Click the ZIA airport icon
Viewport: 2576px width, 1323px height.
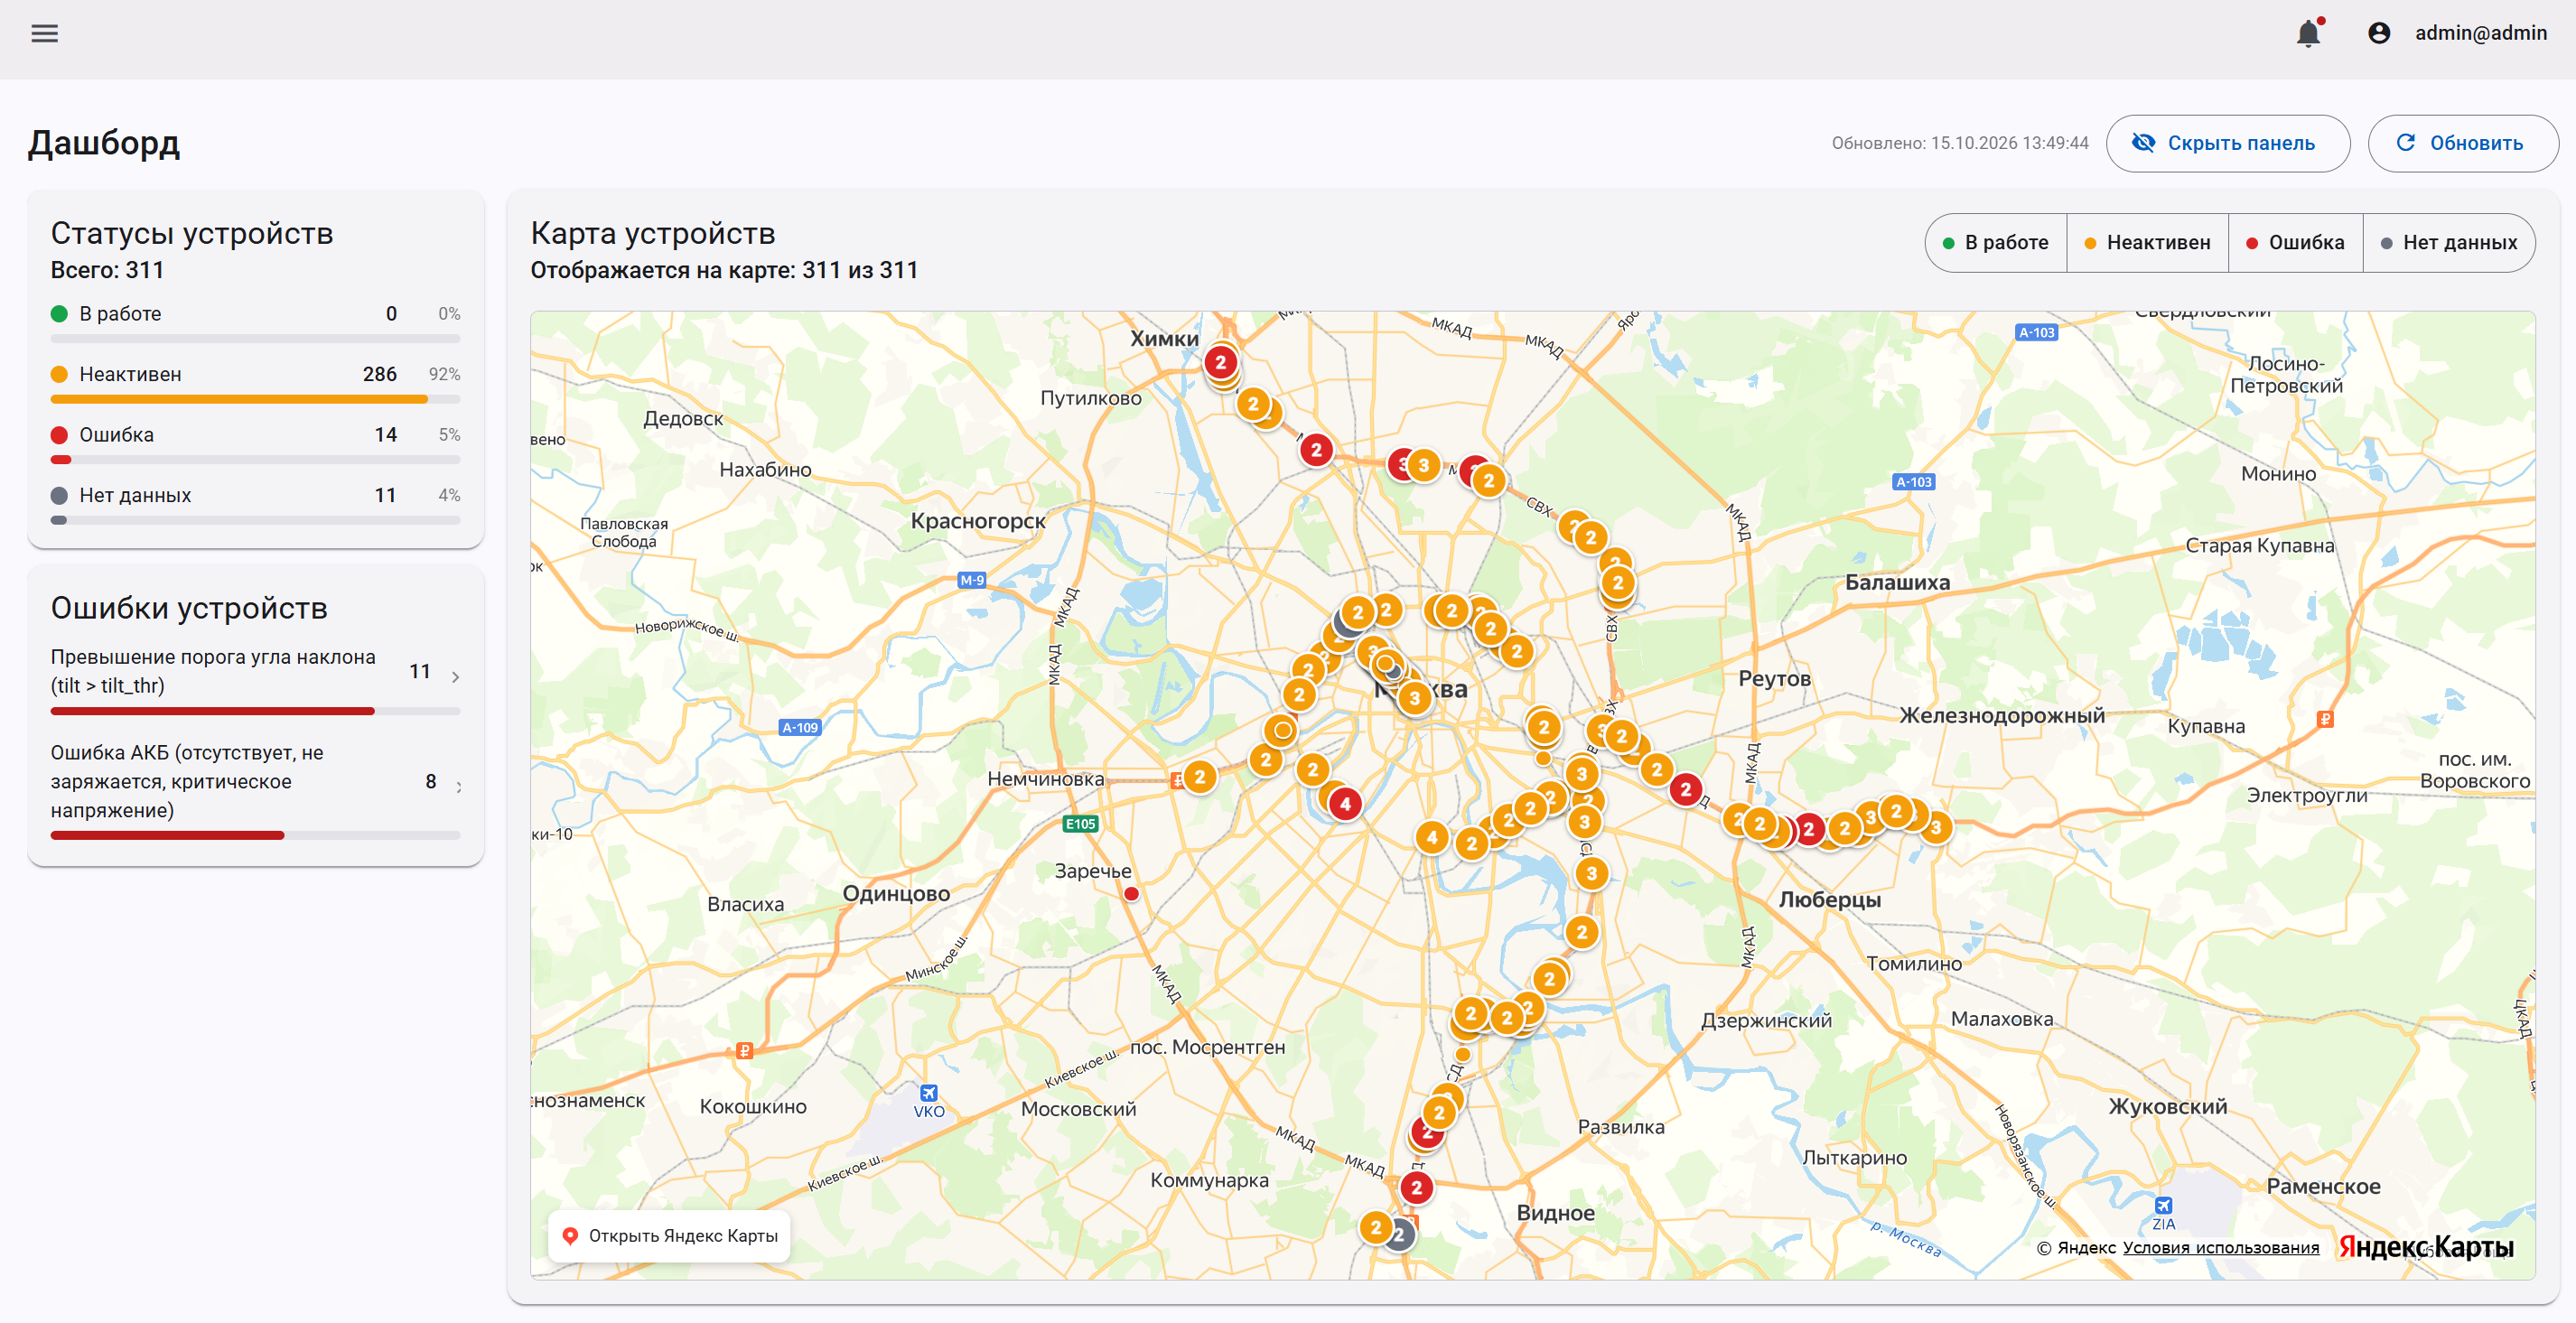click(x=2163, y=1206)
